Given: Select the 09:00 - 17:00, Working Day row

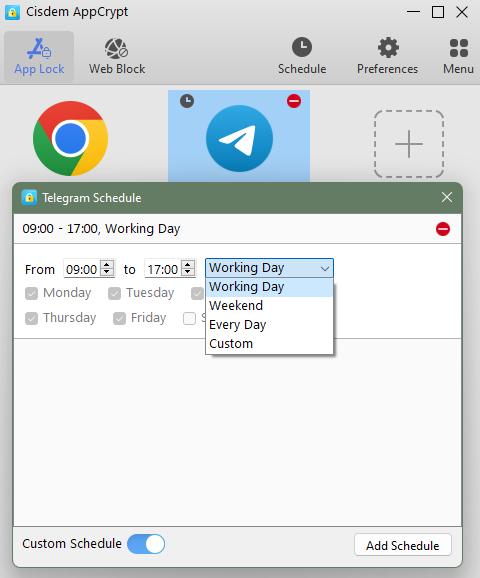Looking at the screenshot, I should pyautogui.click(x=237, y=229).
